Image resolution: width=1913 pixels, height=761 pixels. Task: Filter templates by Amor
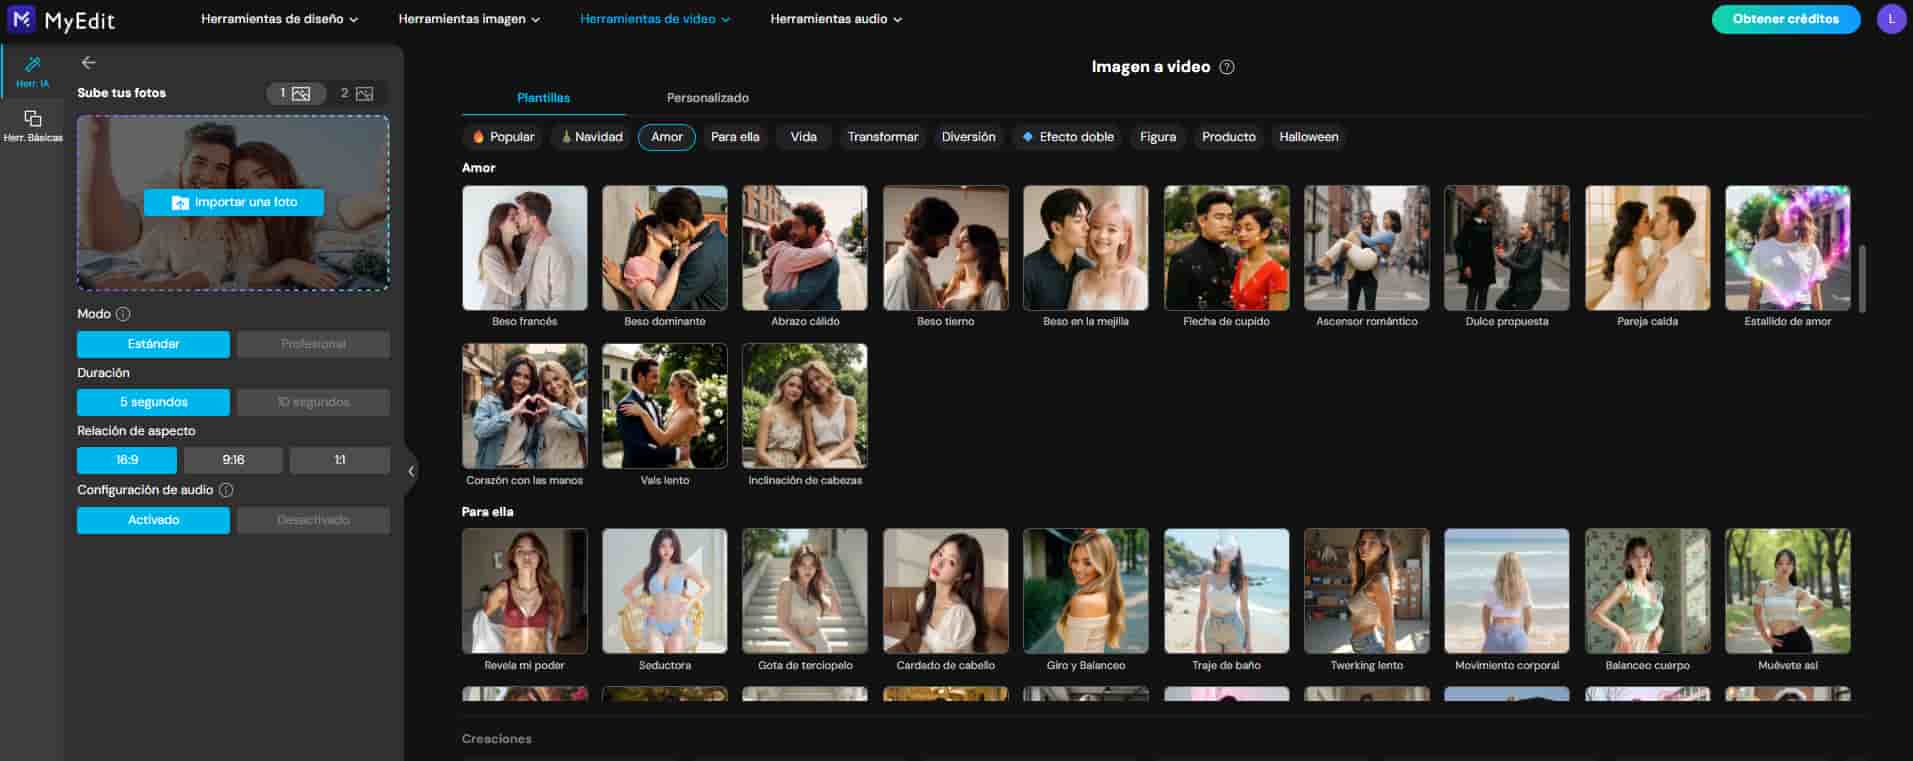[x=667, y=137]
